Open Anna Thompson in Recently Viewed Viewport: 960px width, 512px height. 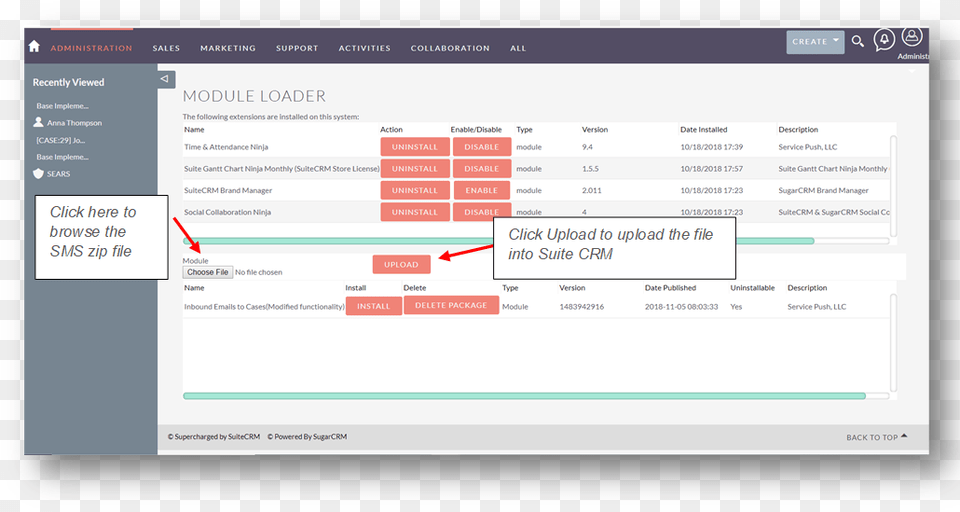pos(74,123)
